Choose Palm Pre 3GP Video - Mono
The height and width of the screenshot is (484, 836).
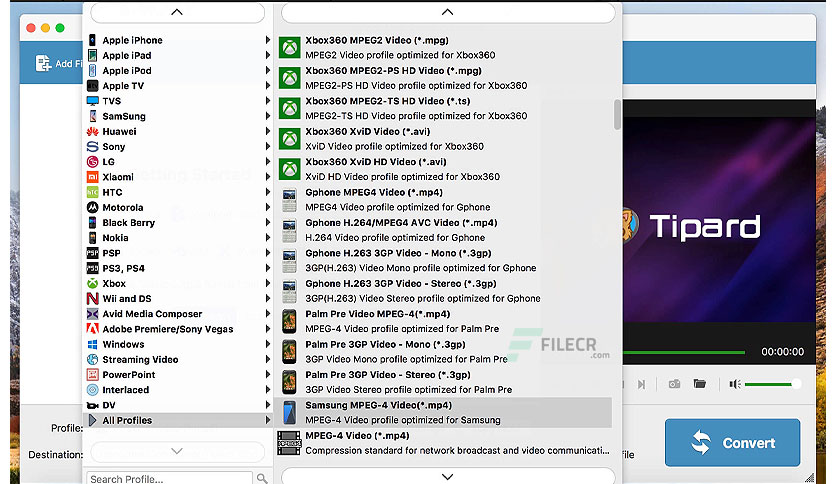click(445, 351)
